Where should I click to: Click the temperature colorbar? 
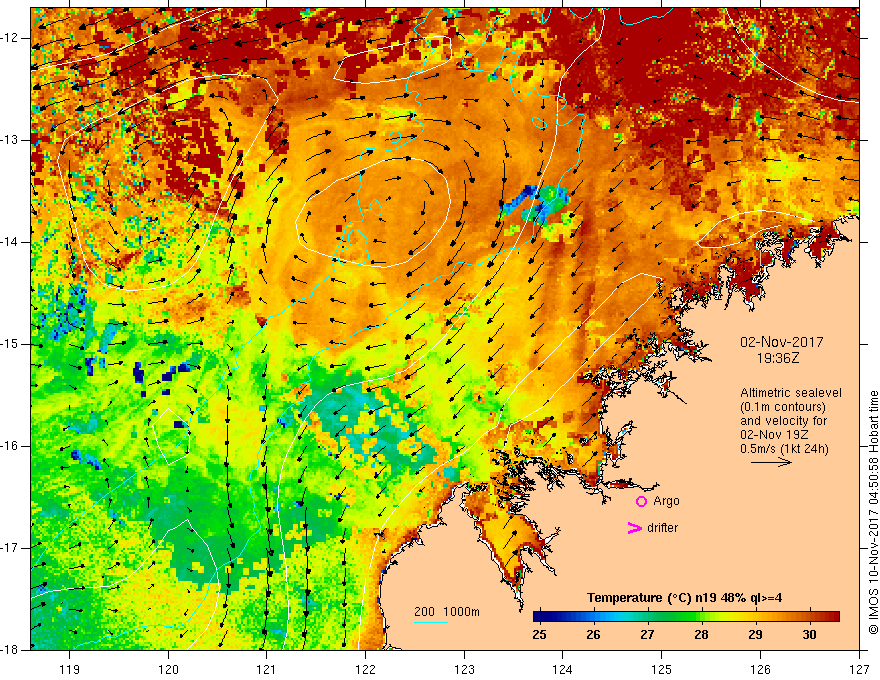[x=686, y=616]
